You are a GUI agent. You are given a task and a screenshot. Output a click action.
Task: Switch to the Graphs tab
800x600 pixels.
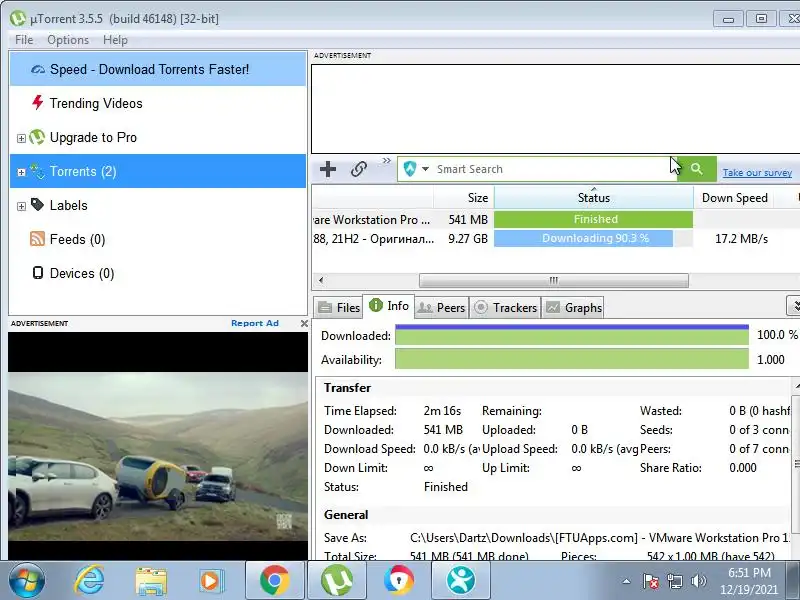click(x=573, y=308)
